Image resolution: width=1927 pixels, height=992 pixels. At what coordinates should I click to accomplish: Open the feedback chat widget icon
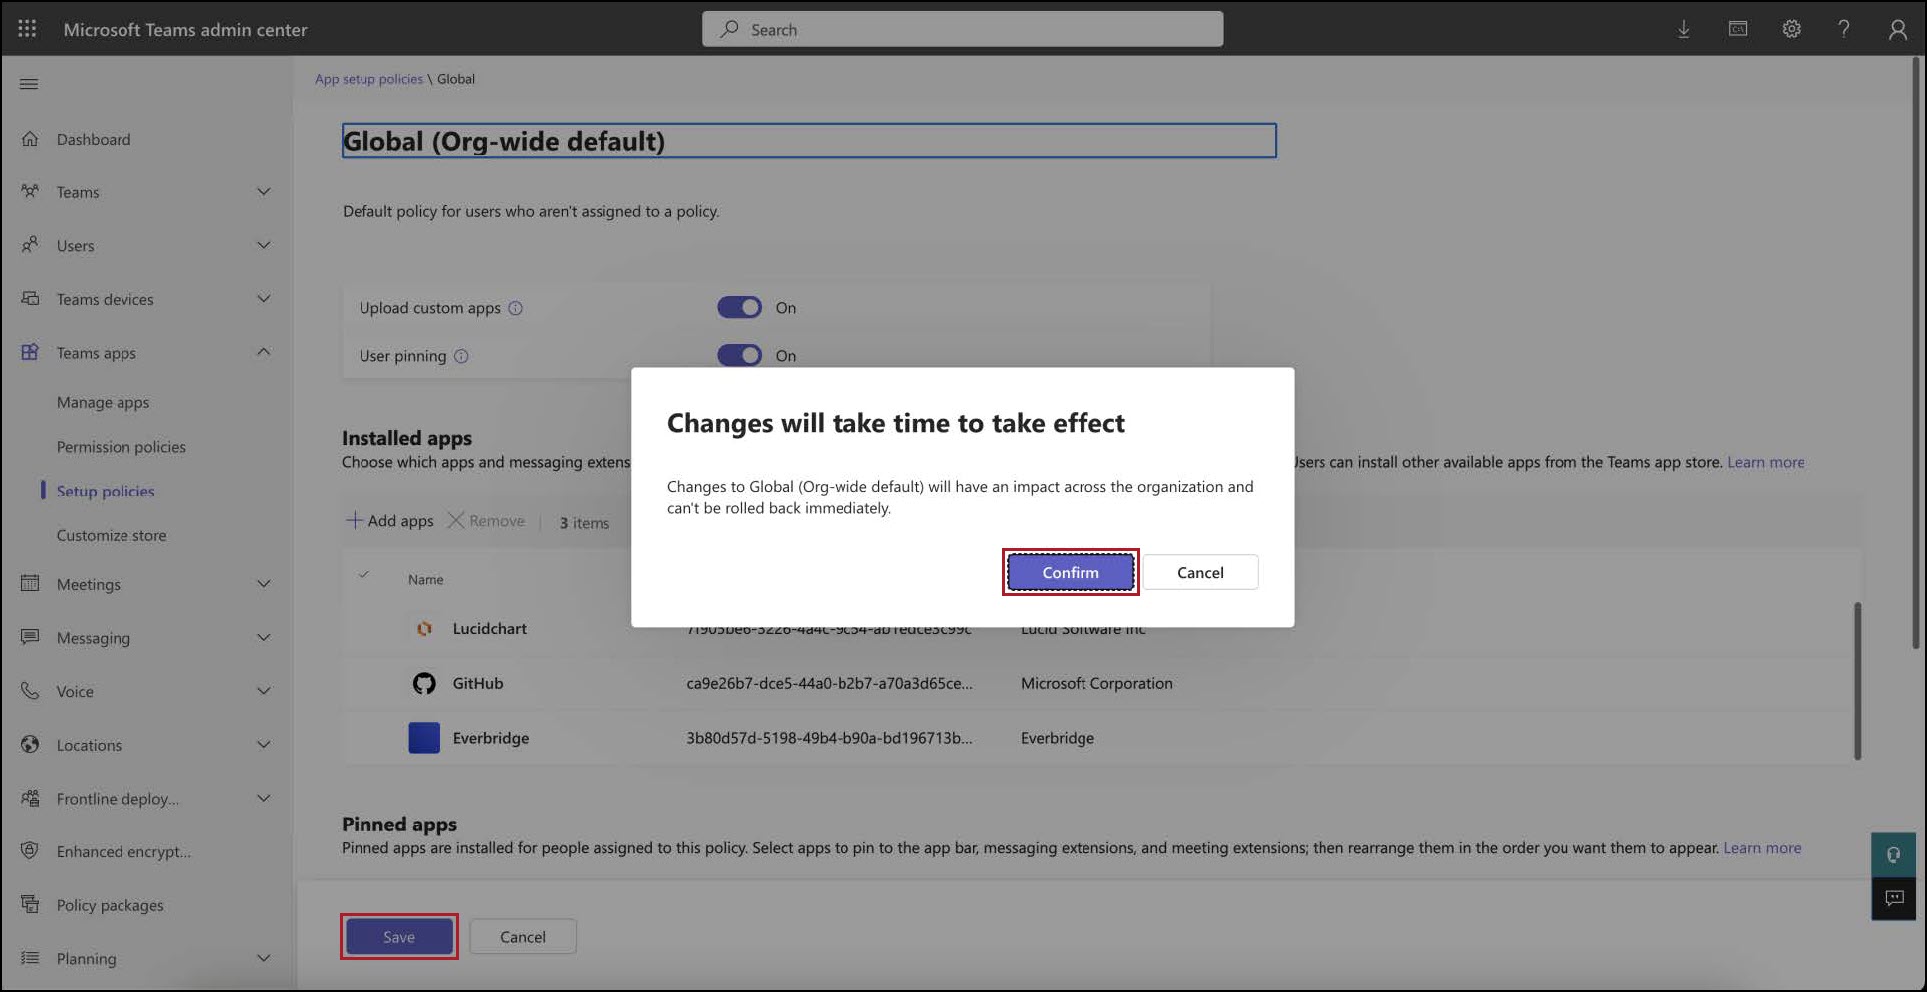pyautogui.click(x=1893, y=898)
